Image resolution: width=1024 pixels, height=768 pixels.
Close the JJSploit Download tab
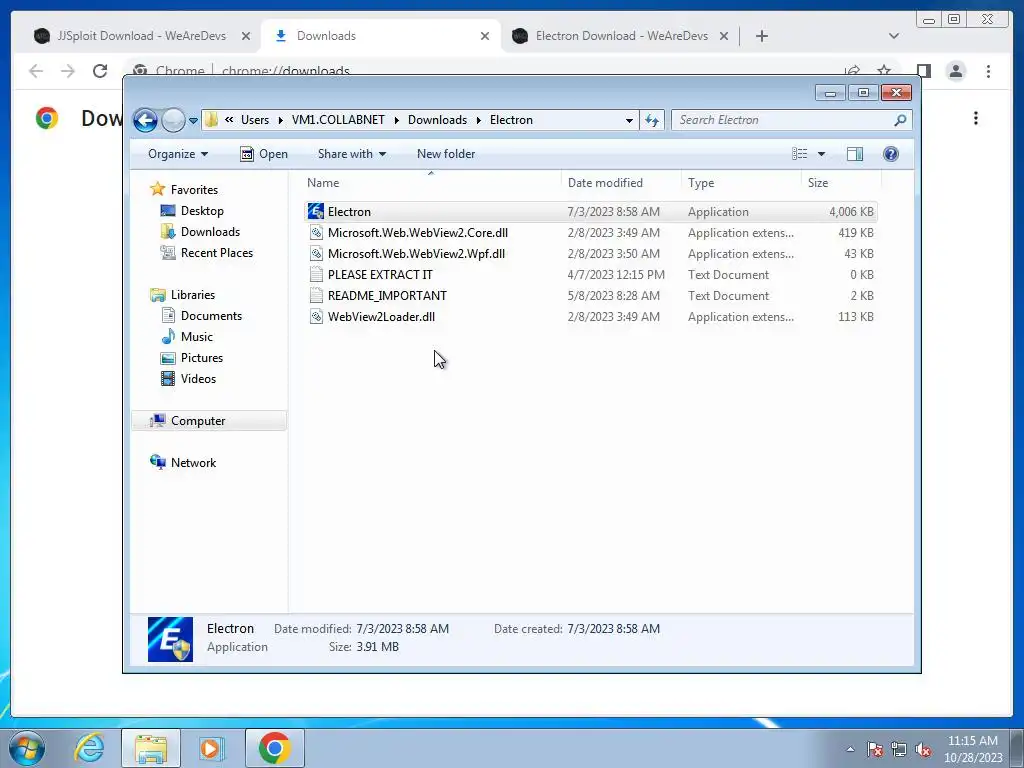pyautogui.click(x=246, y=37)
